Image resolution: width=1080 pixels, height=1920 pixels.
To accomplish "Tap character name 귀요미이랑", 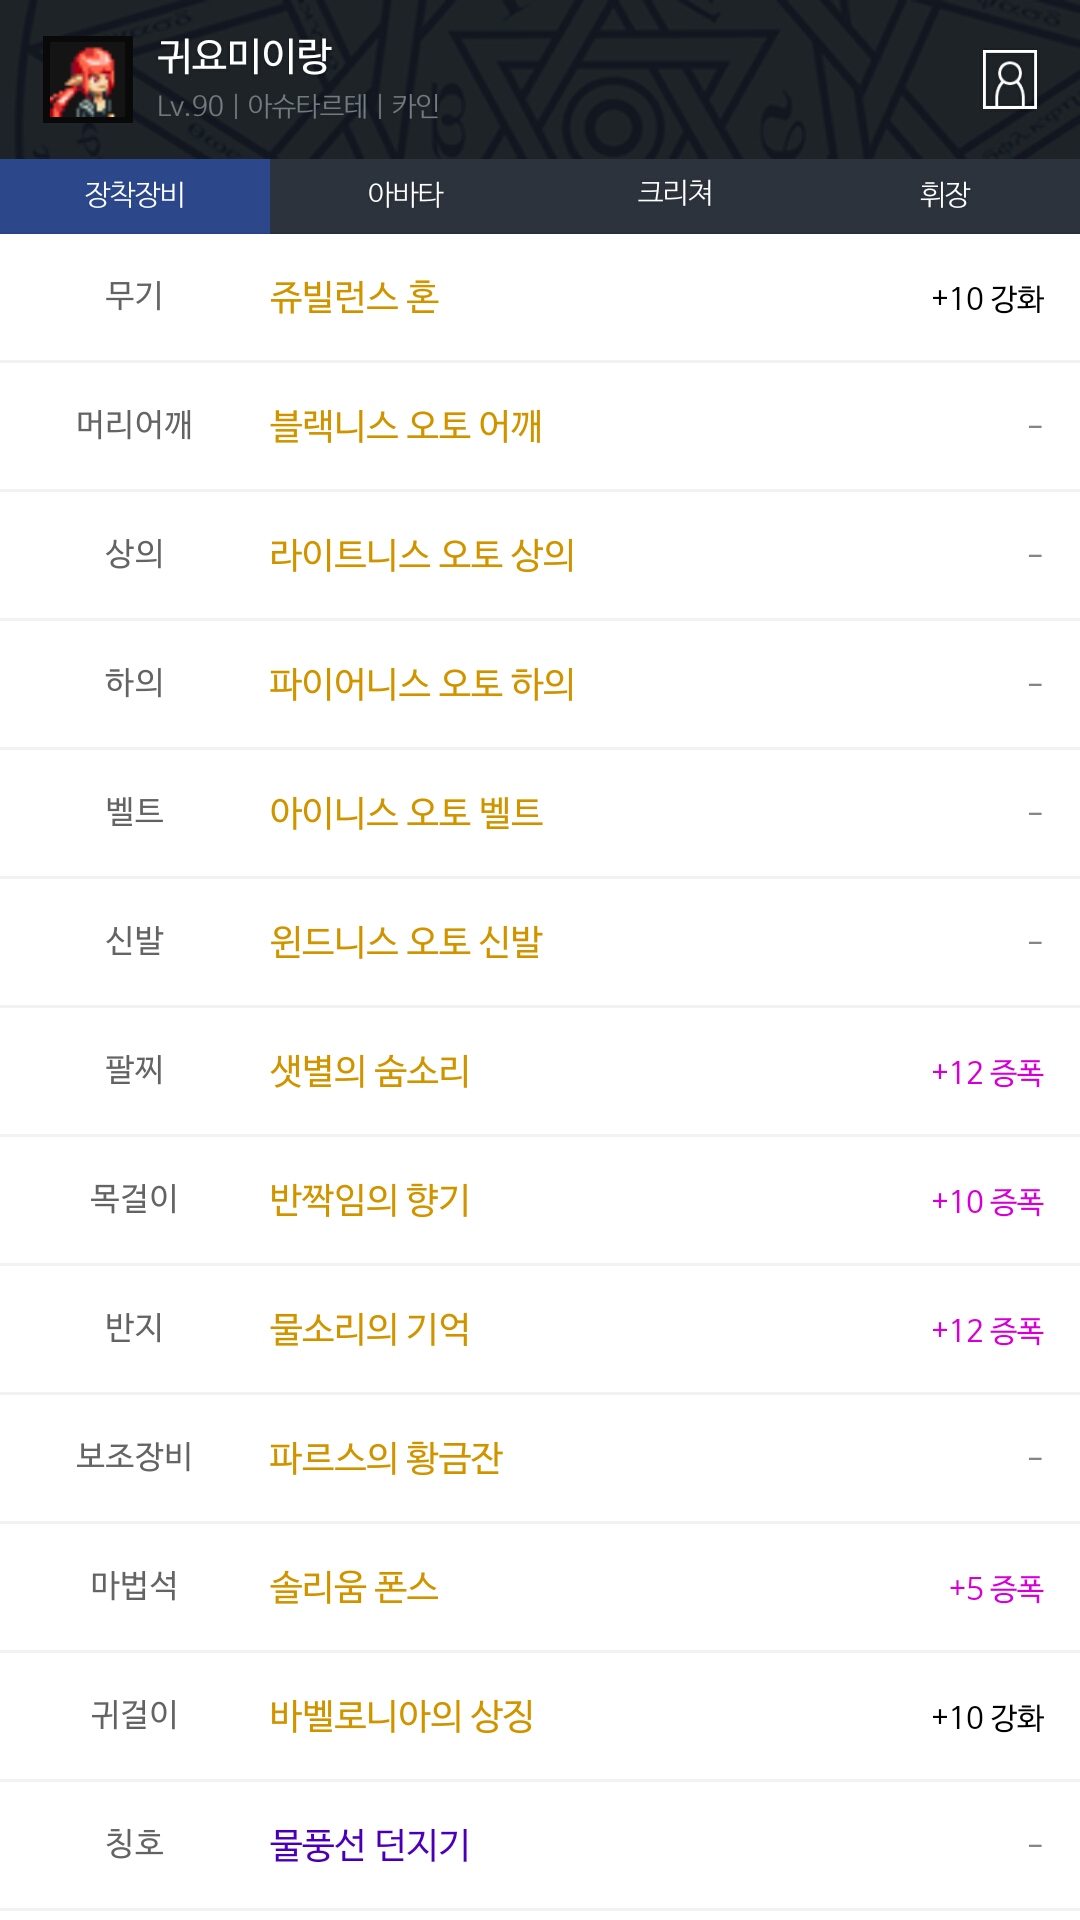I will [x=243, y=56].
